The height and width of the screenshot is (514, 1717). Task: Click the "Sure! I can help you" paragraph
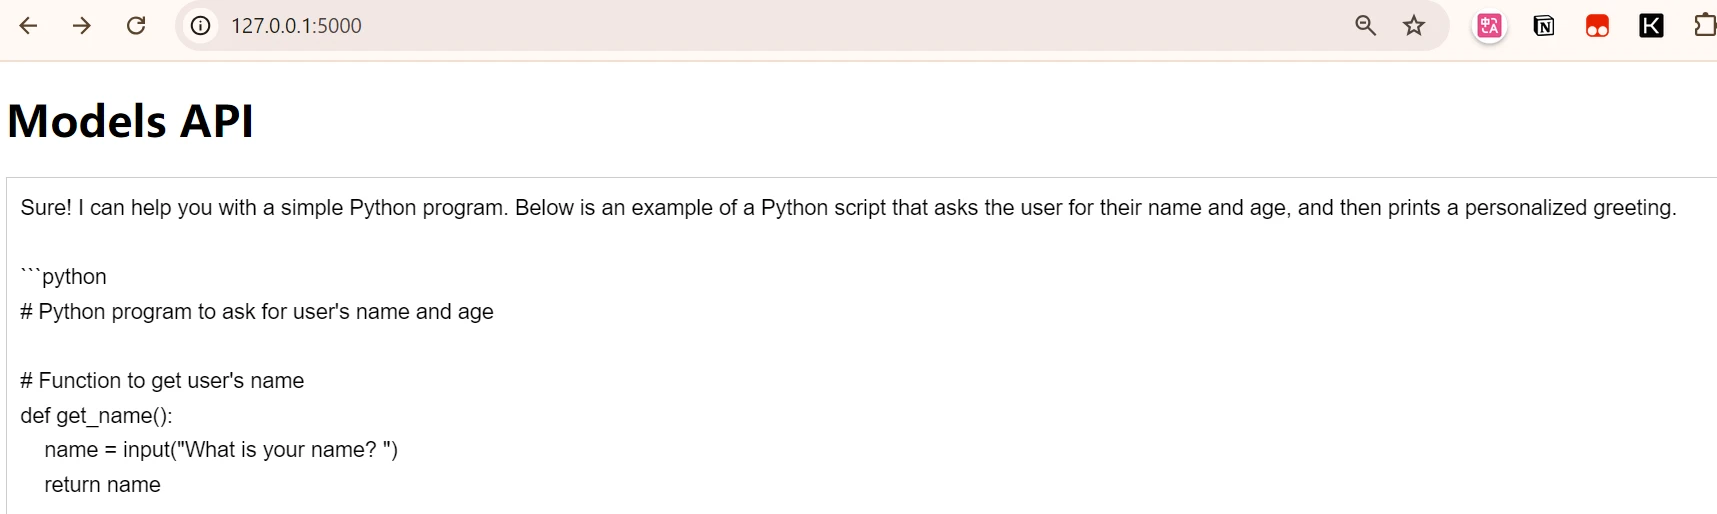coord(848,208)
